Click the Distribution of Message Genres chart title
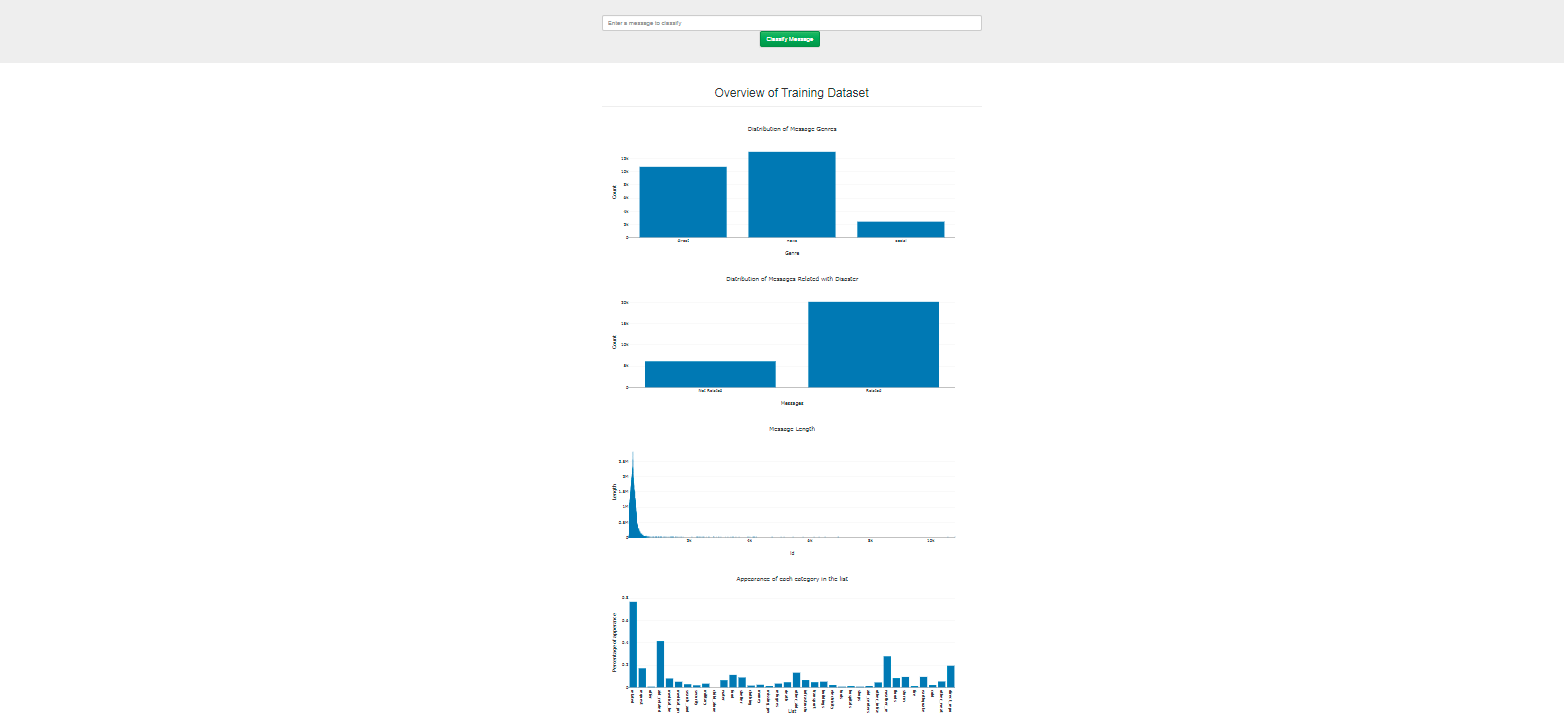The width and height of the screenshot is (1564, 713). click(x=791, y=129)
